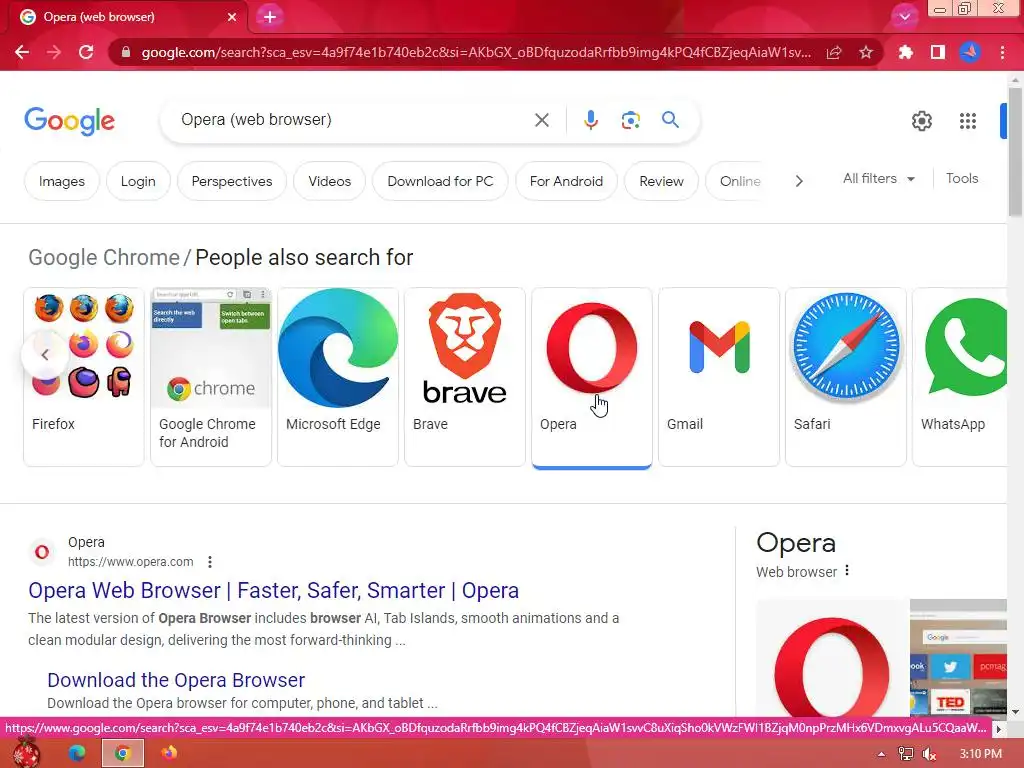Viewport: 1024px width, 768px height.
Task: Click the https://www.opera.com URL
Action: (131, 562)
